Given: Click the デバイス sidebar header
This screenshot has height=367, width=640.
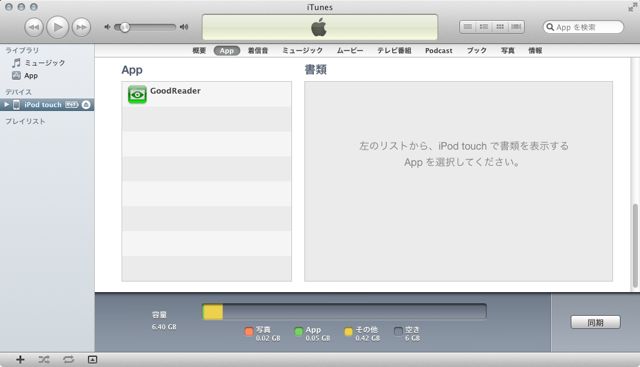Looking at the screenshot, I should pyautogui.click(x=18, y=92).
